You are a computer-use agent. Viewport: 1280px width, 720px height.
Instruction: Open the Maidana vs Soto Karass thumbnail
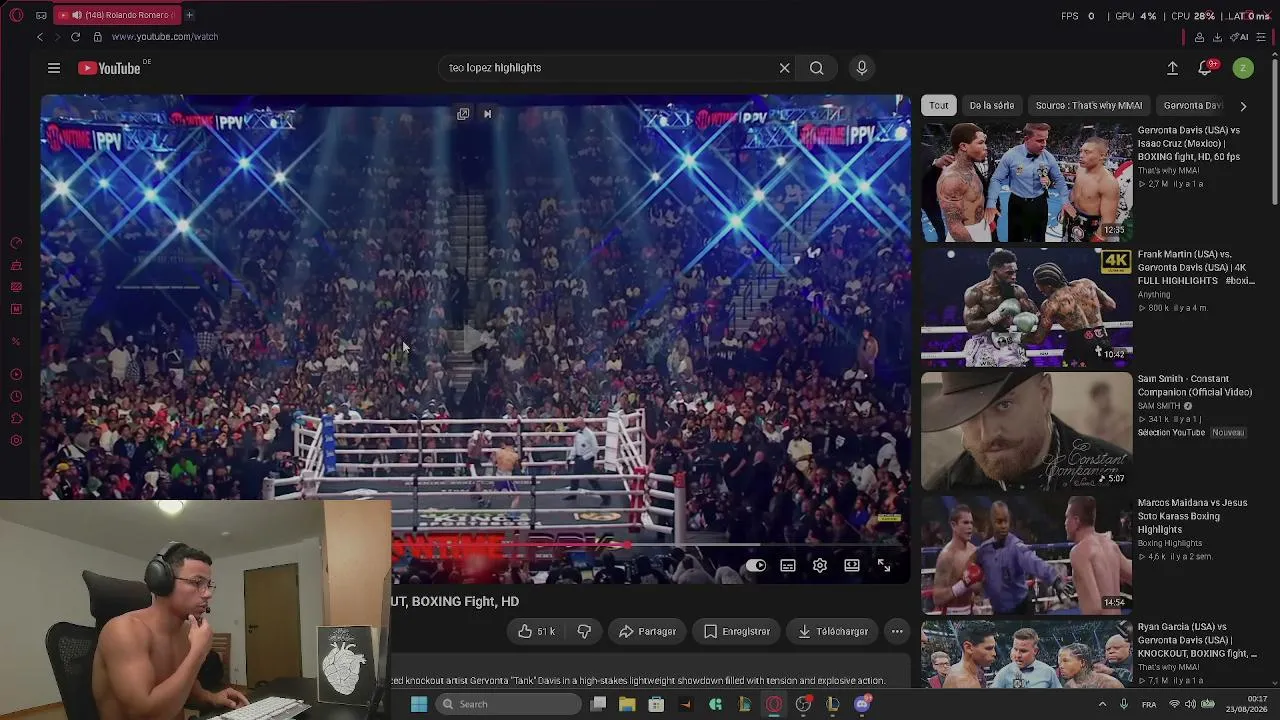(x=1027, y=555)
